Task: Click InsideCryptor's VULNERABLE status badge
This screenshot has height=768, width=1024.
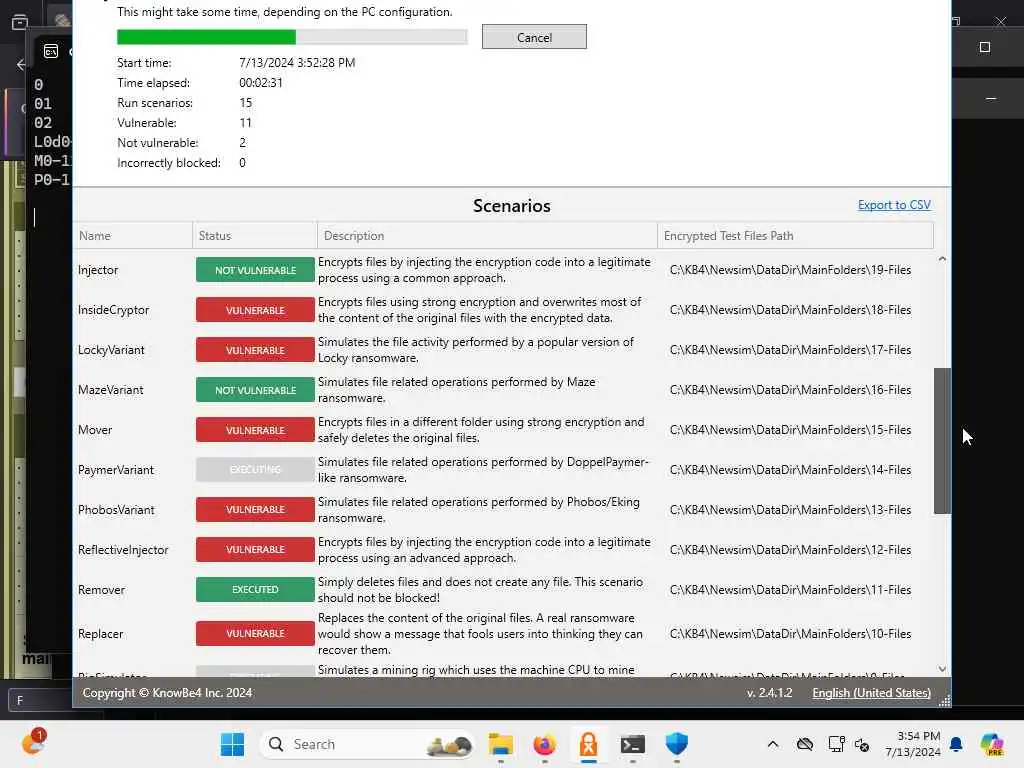Action: (x=255, y=310)
